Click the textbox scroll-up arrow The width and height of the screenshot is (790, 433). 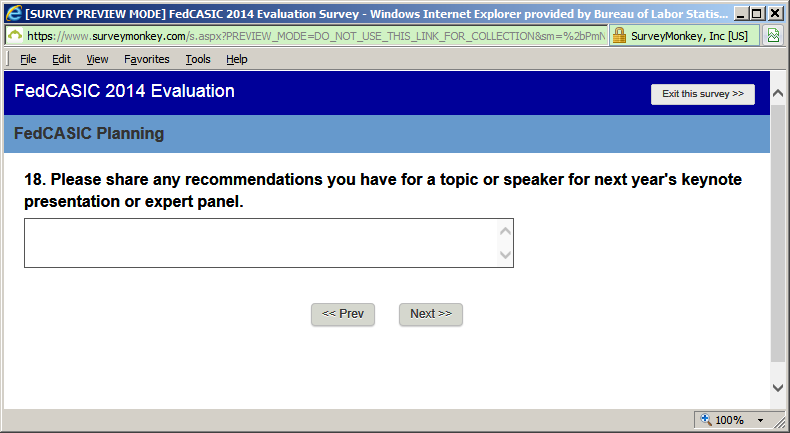pos(505,232)
